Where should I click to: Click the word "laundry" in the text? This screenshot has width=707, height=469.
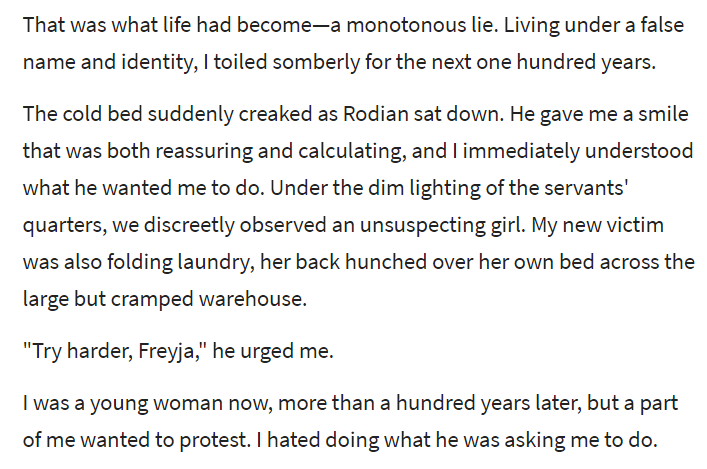tap(212, 262)
